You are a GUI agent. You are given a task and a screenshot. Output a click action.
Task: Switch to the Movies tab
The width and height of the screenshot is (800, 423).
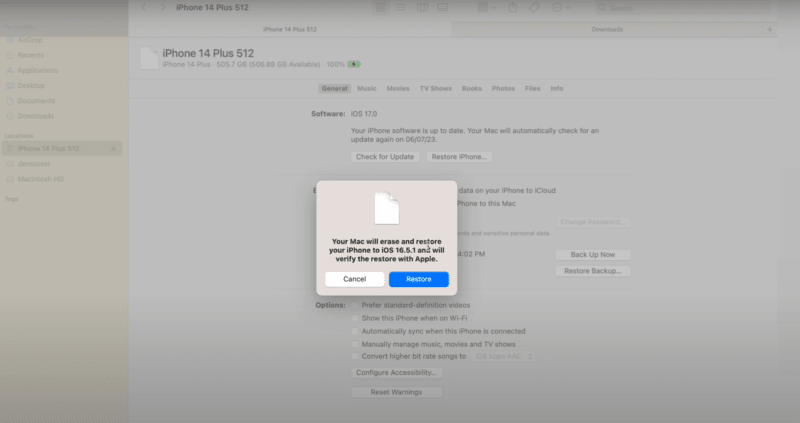(x=398, y=88)
